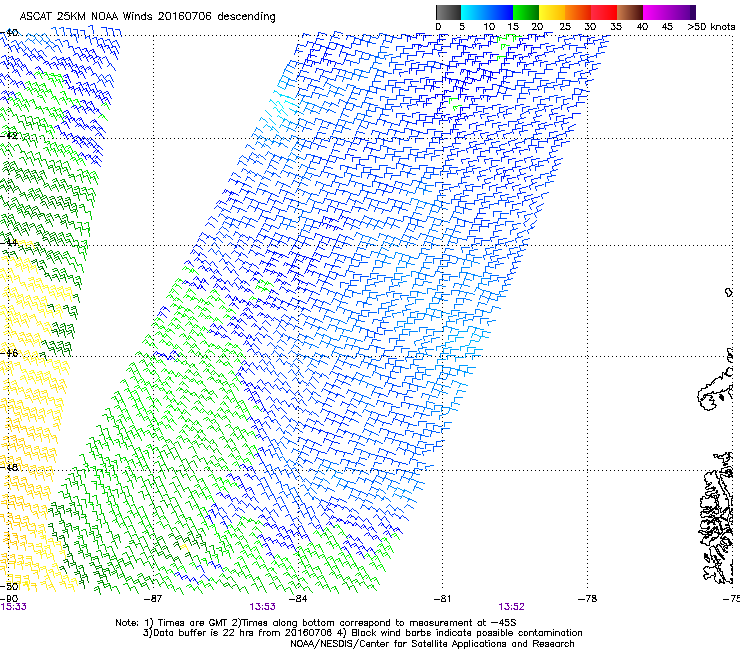Screen dimensions: 740x650
Task: Click the yellow 20-25 knots color segment
Action: (x=552, y=12)
